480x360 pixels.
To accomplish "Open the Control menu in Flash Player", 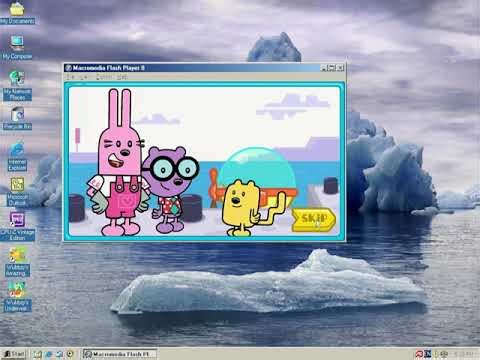I will tap(104, 77).
